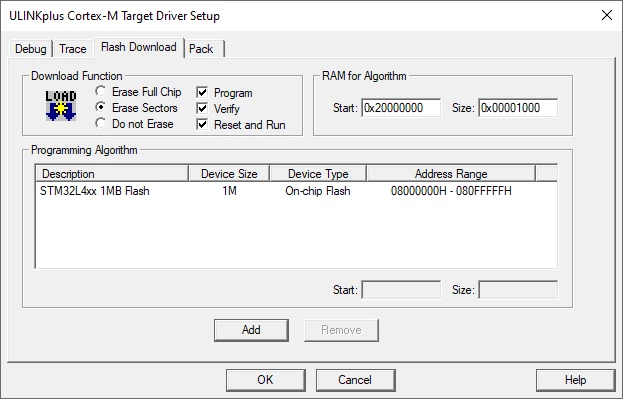Viewport: 623px width, 399px height.
Task: Click the 08000000H - 080FFFFFH address cell
Action: 451,191
